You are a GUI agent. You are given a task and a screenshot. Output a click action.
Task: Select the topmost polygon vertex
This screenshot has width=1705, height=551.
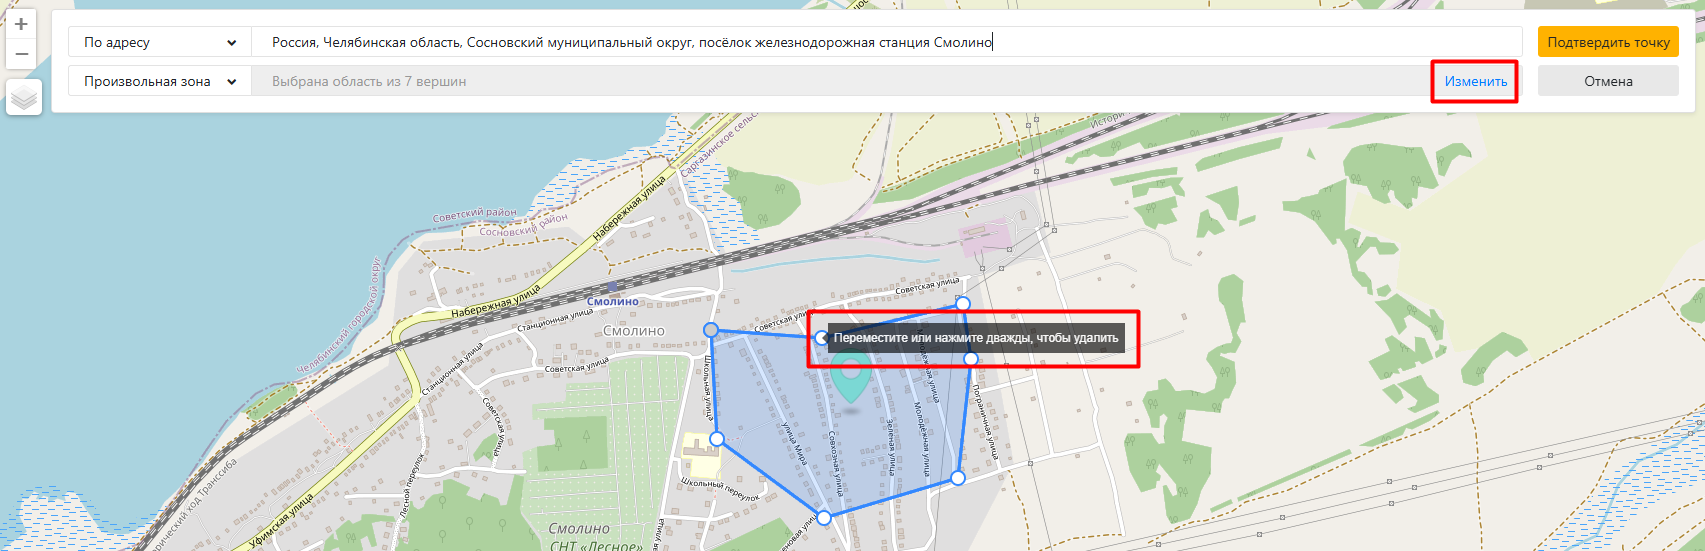tap(963, 303)
